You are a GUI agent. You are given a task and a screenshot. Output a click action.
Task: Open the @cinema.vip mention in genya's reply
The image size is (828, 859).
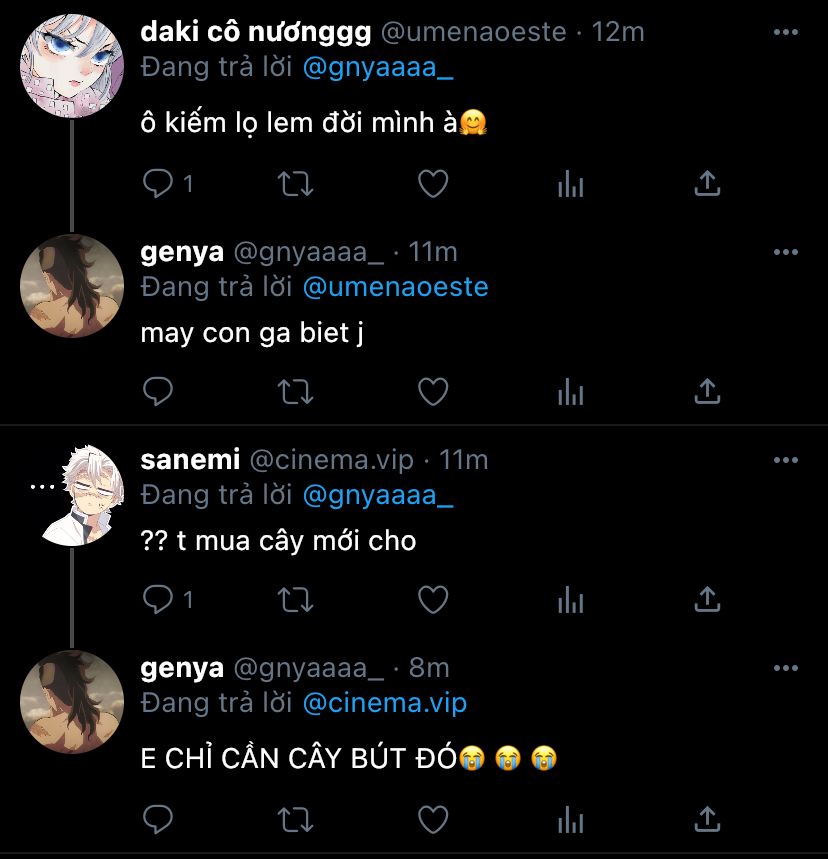click(385, 703)
